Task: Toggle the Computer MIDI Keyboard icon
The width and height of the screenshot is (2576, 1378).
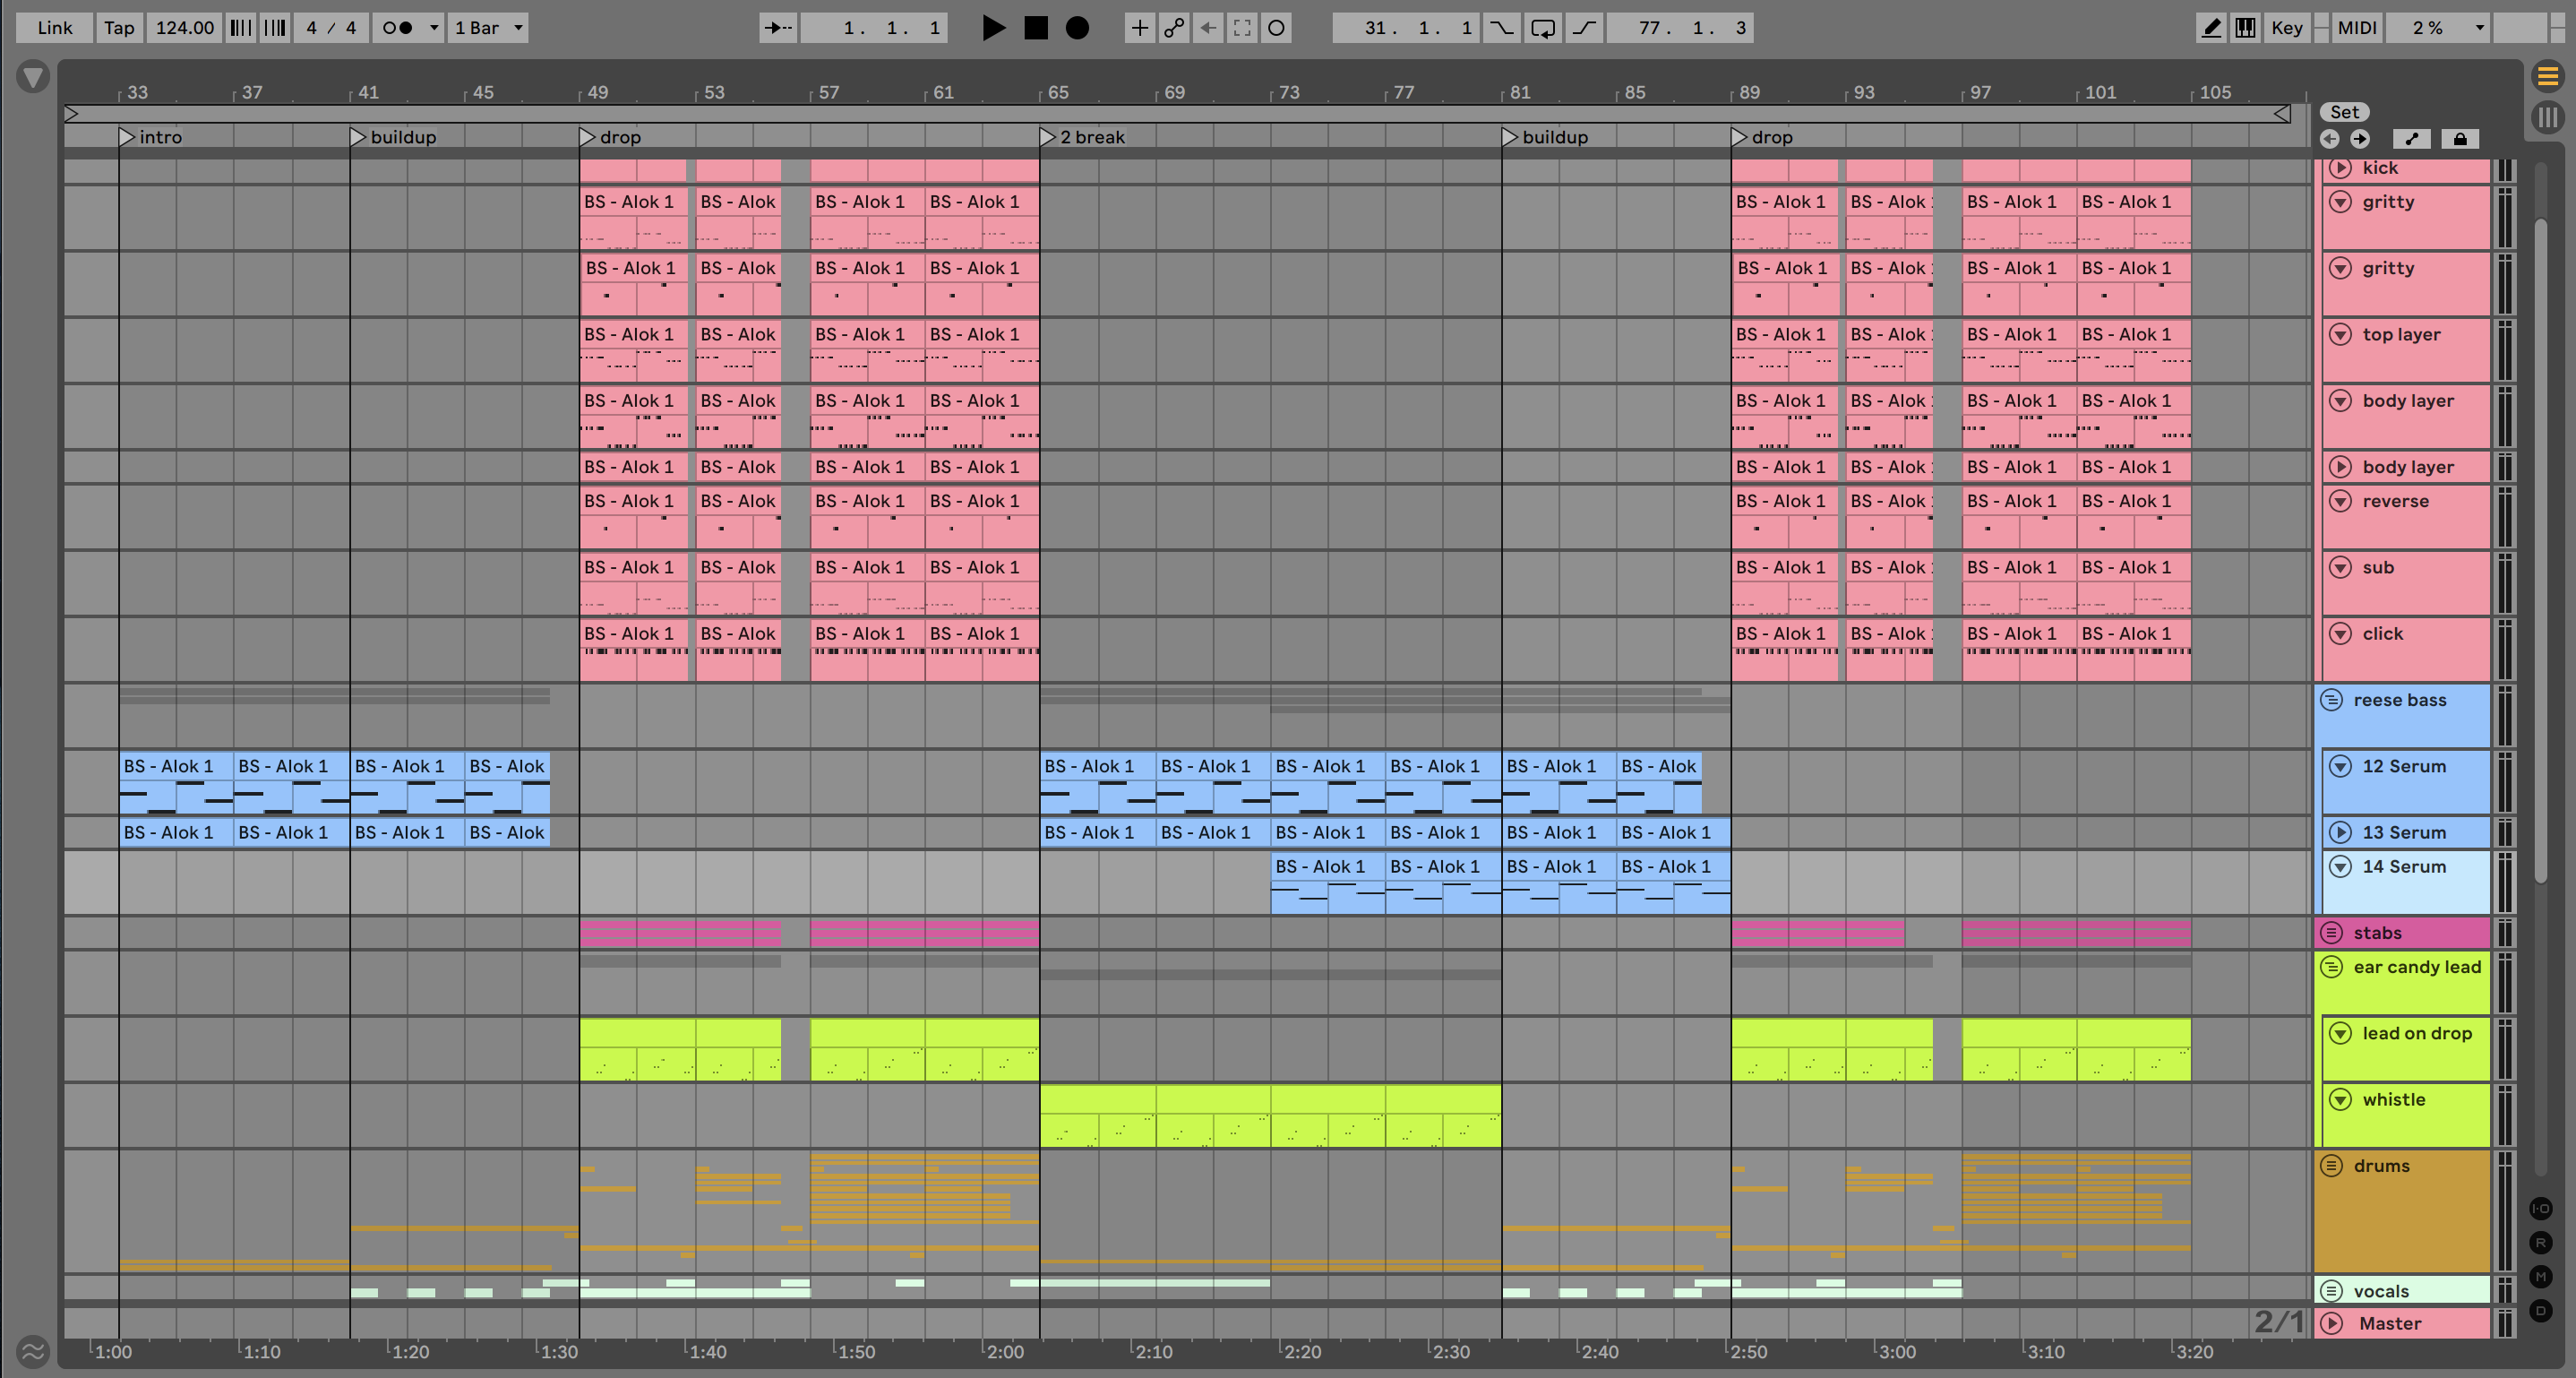Action: 2246,27
